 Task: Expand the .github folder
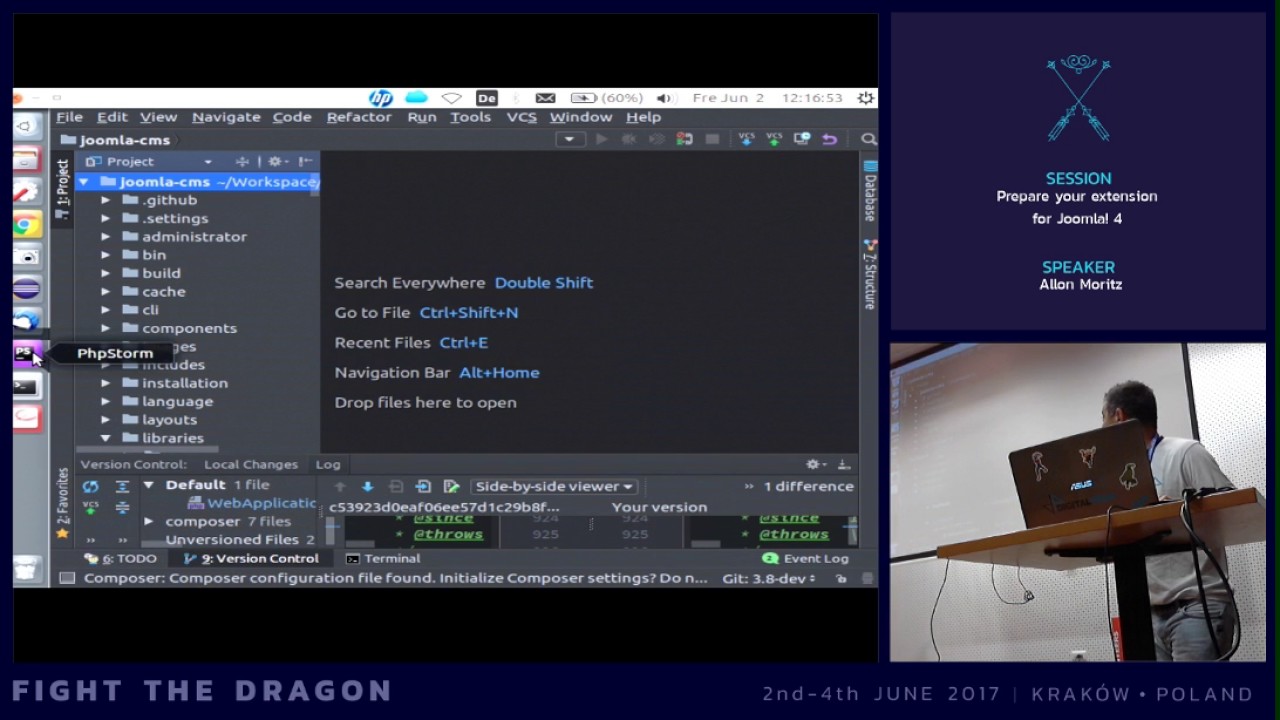(x=106, y=200)
